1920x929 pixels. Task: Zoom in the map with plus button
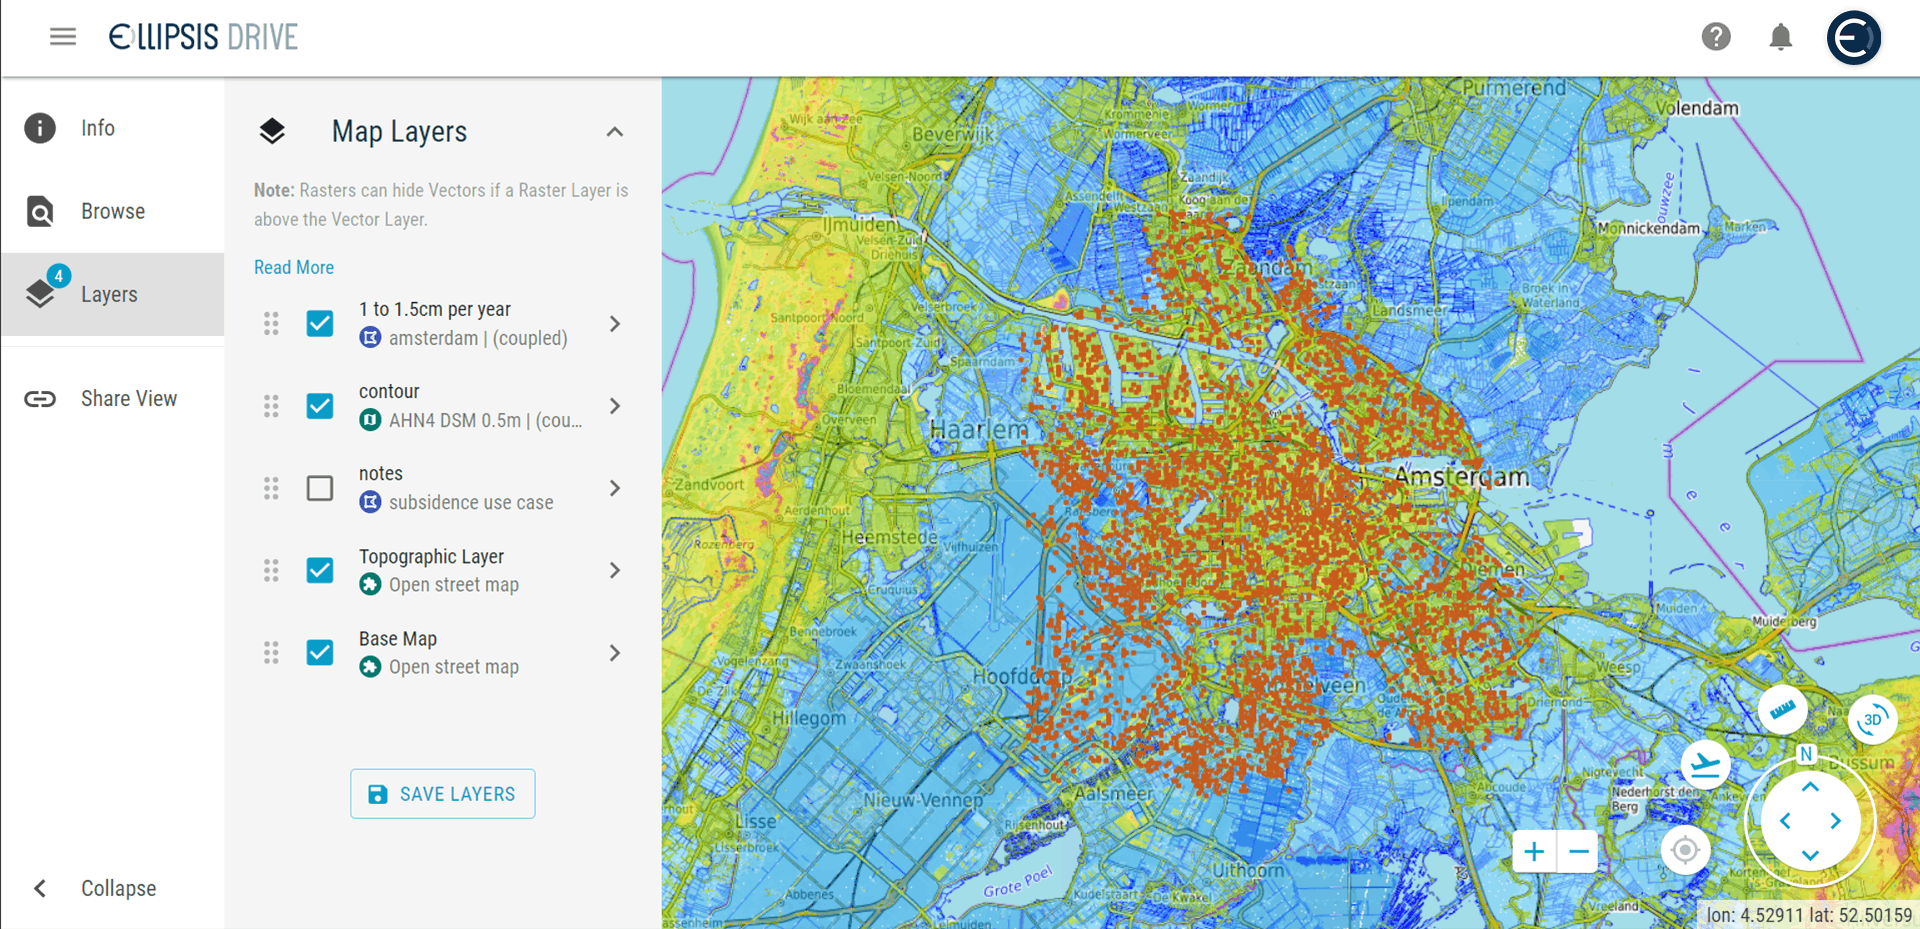[x=1534, y=852]
